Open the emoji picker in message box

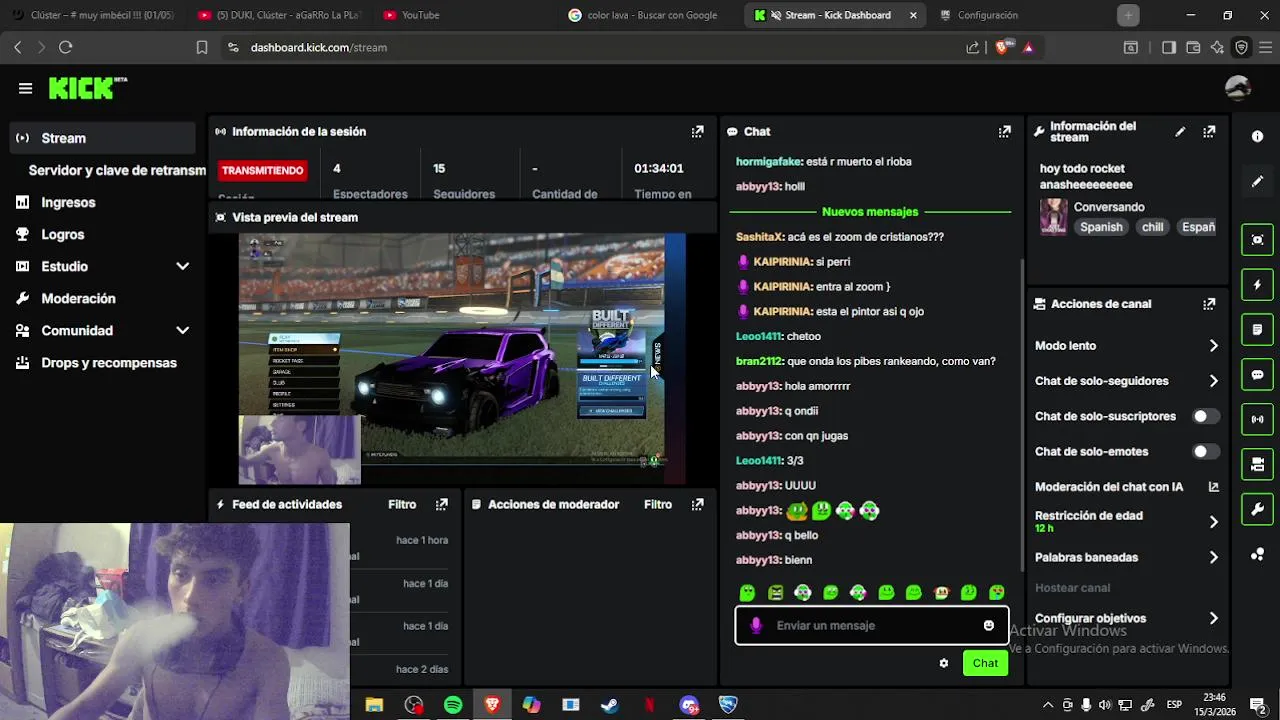989,625
